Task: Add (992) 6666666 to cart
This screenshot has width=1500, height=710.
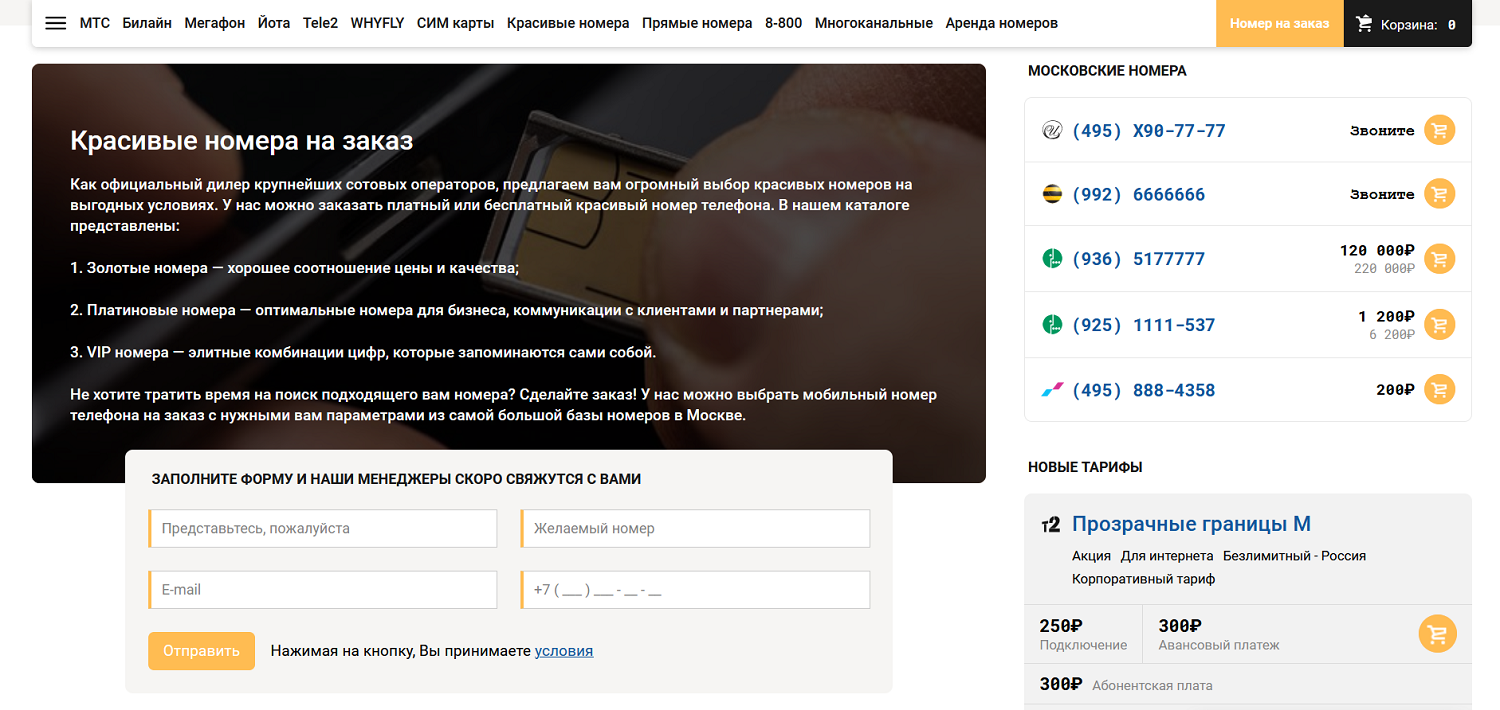Action: click(1439, 194)
